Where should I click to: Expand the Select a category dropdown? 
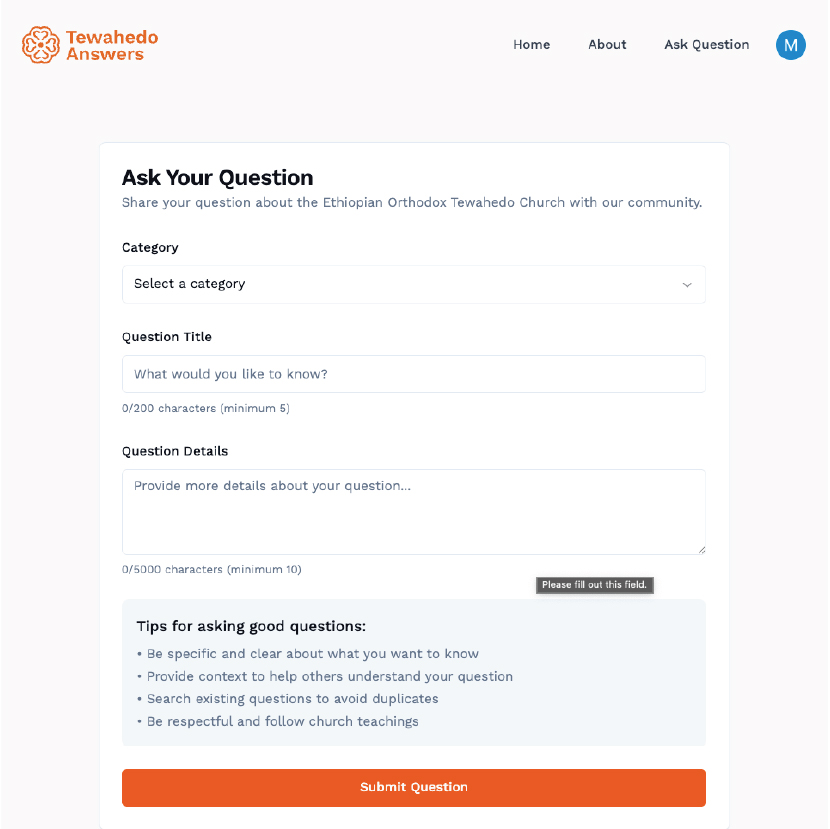click(413, 284)
